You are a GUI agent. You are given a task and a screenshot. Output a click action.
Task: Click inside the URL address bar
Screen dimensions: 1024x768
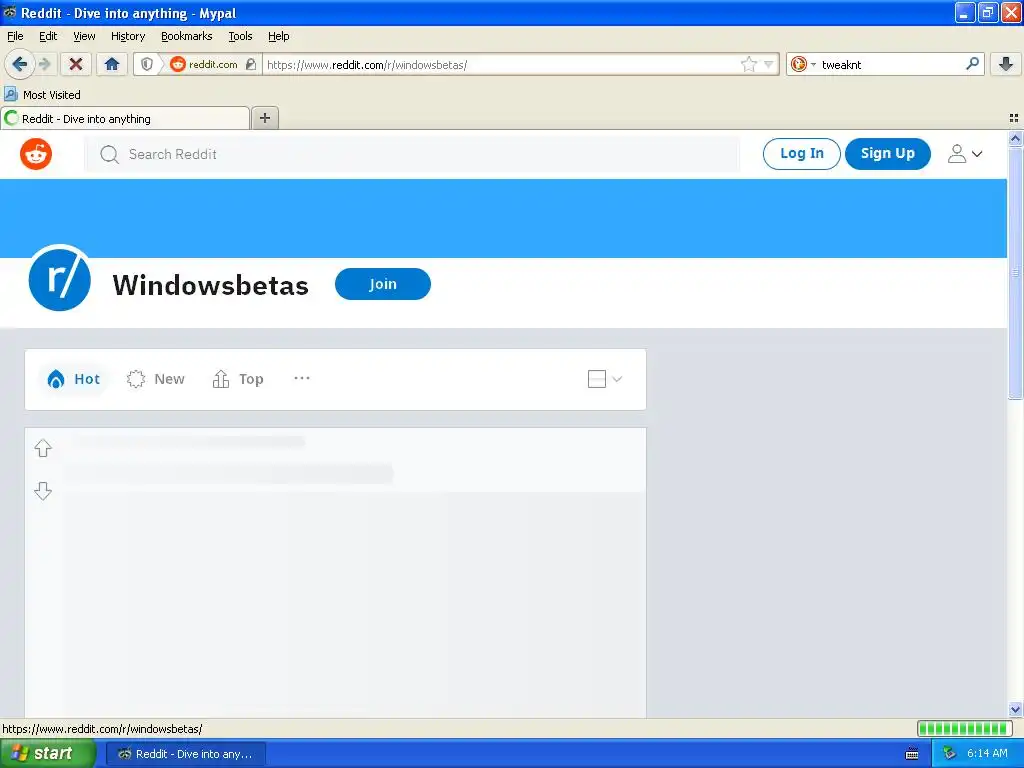click(x=500, y=64)
